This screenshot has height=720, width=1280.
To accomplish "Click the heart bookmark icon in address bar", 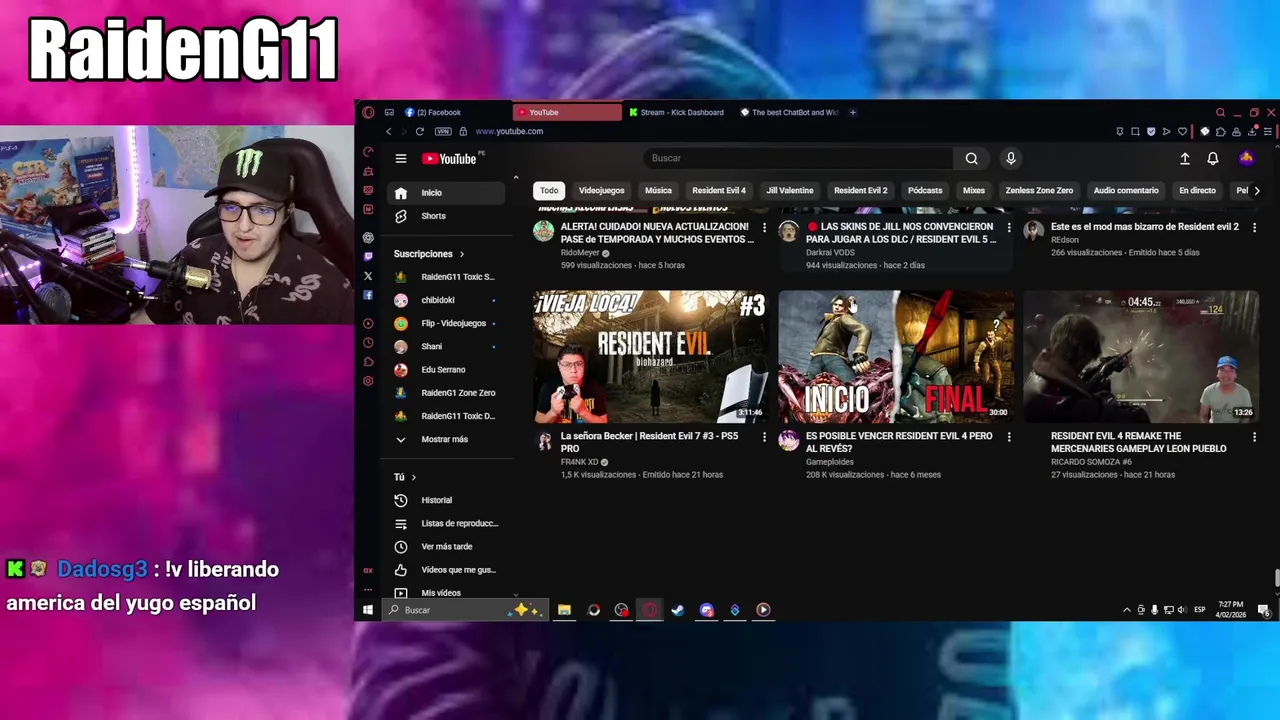I will [1182, 131].
